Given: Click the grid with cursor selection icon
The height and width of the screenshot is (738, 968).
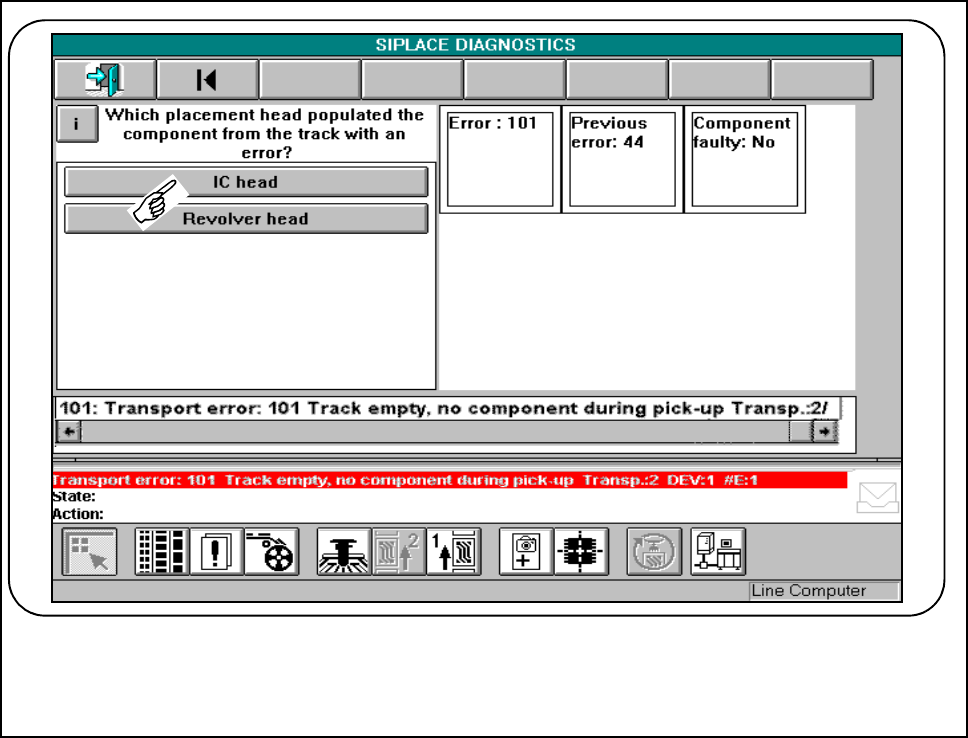Looking at the screenshot, I should point(90,552).
